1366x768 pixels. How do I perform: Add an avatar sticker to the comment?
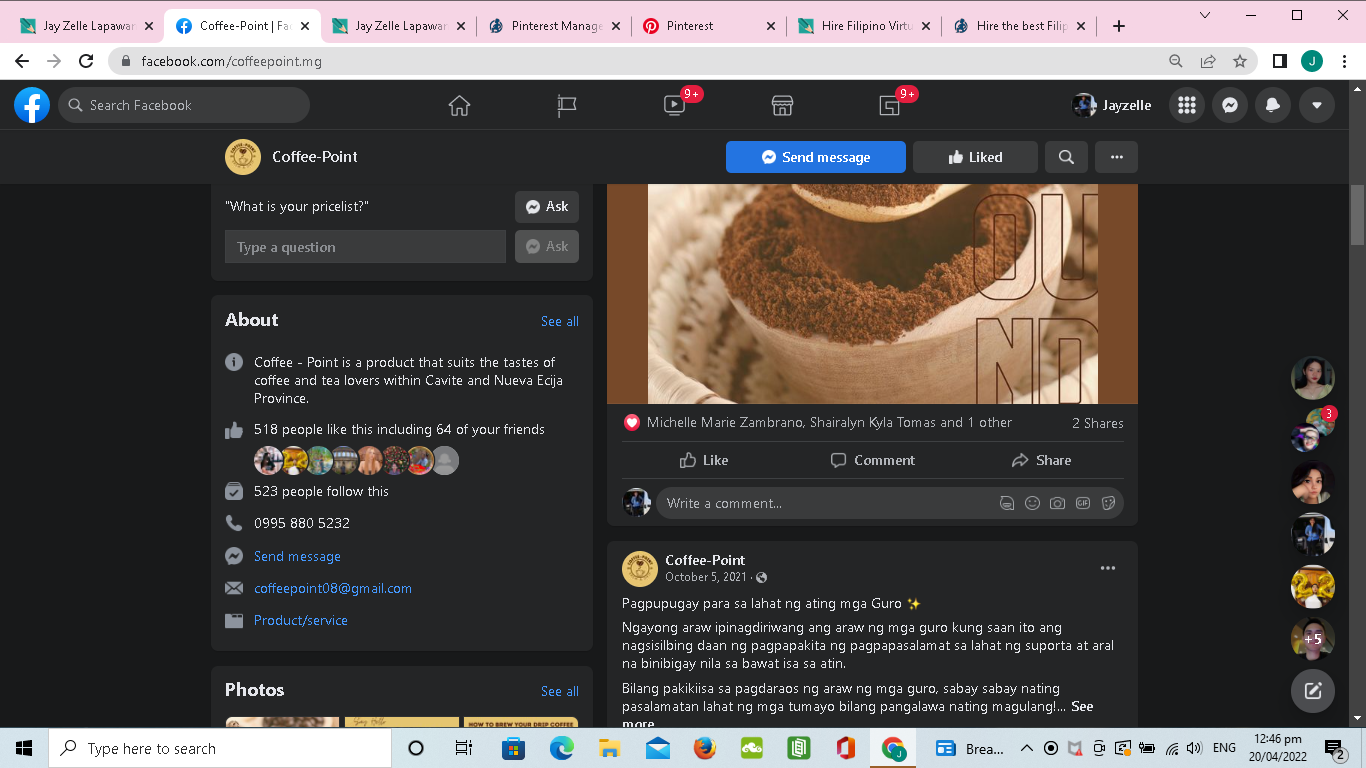click(x=1007, y=503)
